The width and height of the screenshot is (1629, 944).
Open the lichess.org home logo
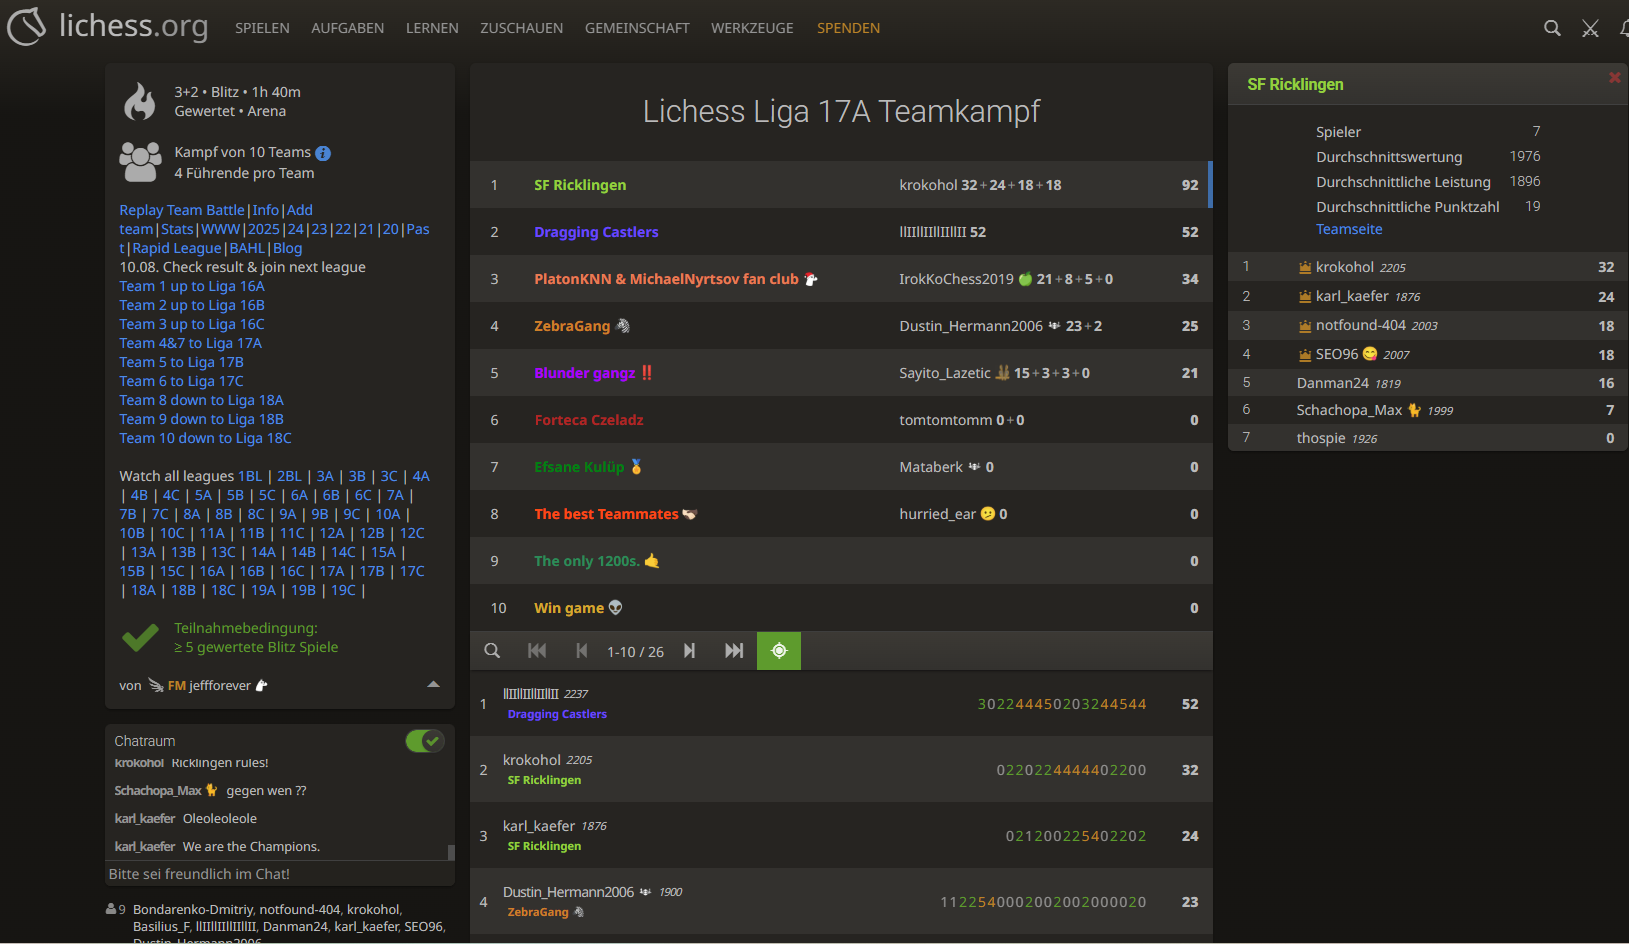(x=108, y=26)
